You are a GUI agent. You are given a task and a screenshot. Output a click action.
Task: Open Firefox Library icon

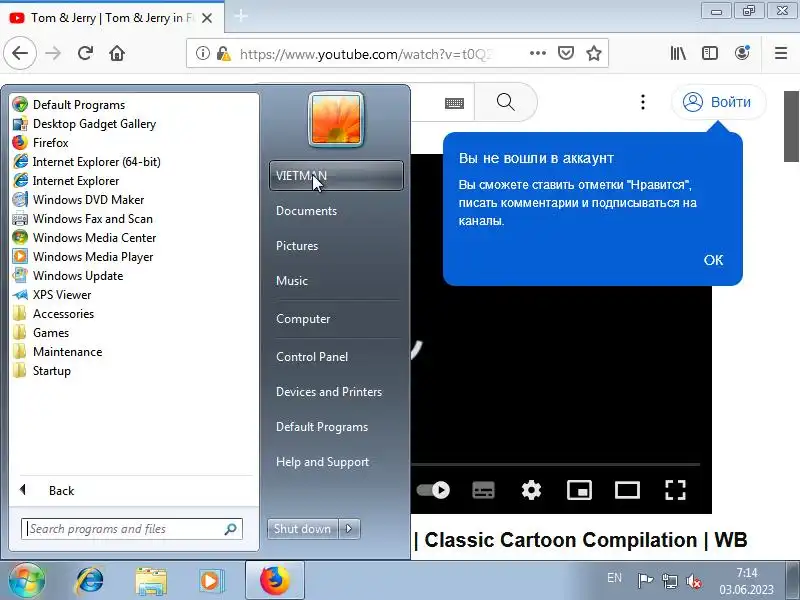point(678,53)
